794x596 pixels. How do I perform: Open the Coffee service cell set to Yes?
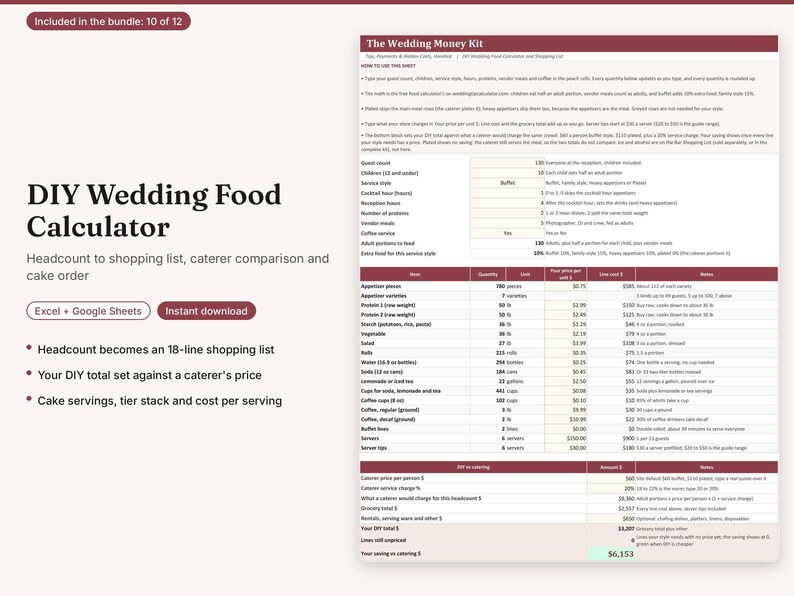pos(507,233)
